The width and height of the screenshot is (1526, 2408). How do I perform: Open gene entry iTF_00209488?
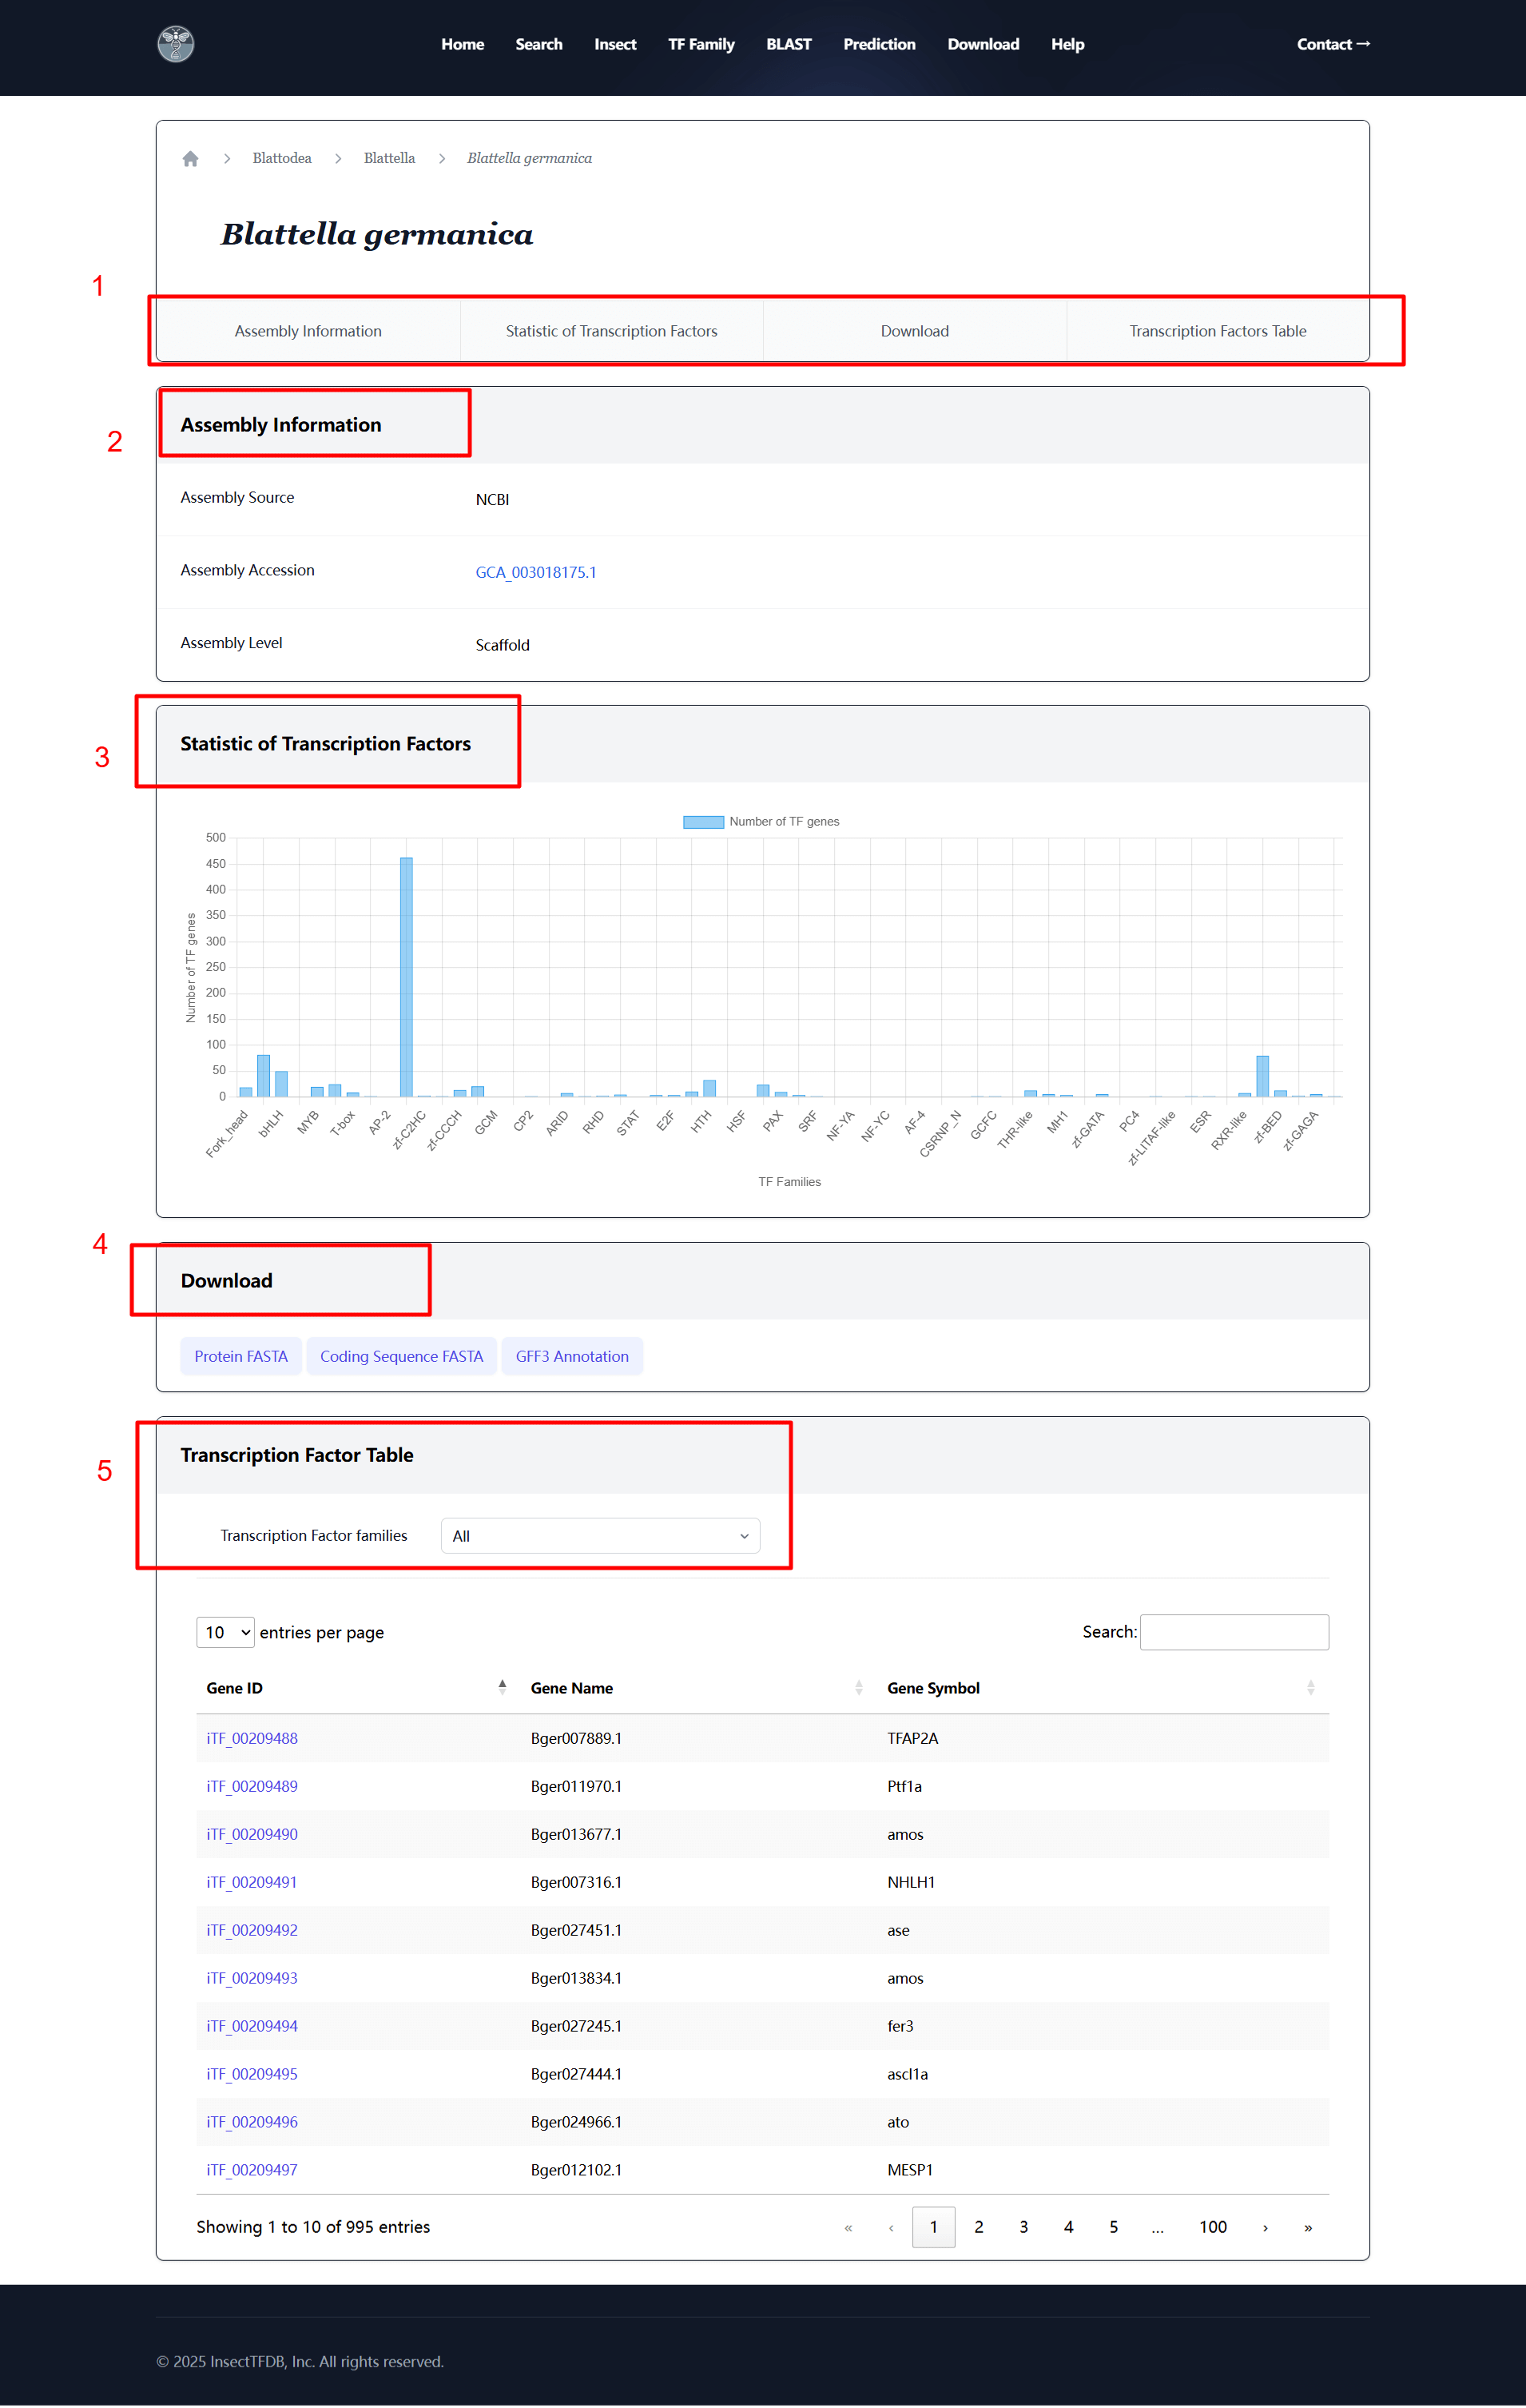click(x=252, y=1738)
